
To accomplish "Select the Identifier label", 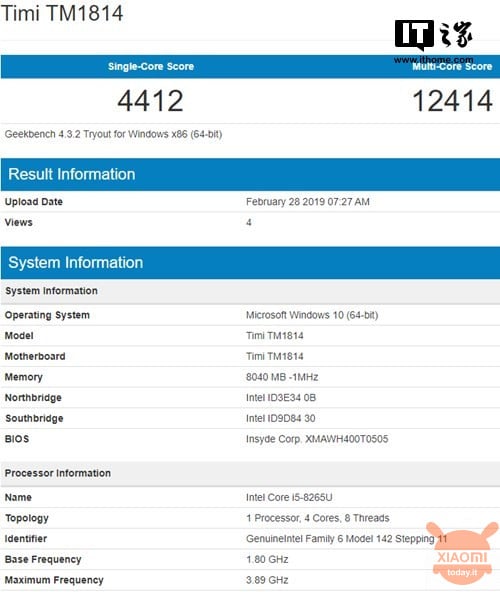I will point(26,539).
